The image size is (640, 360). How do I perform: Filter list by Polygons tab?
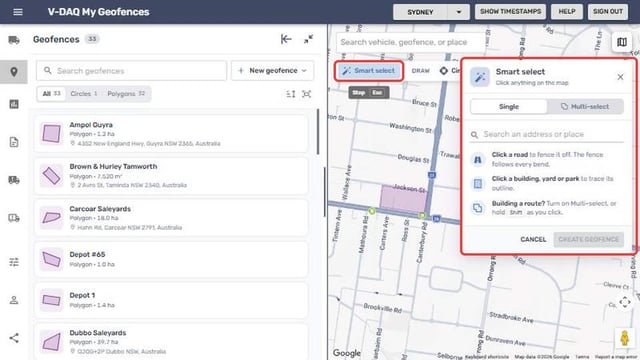(126, 94)
